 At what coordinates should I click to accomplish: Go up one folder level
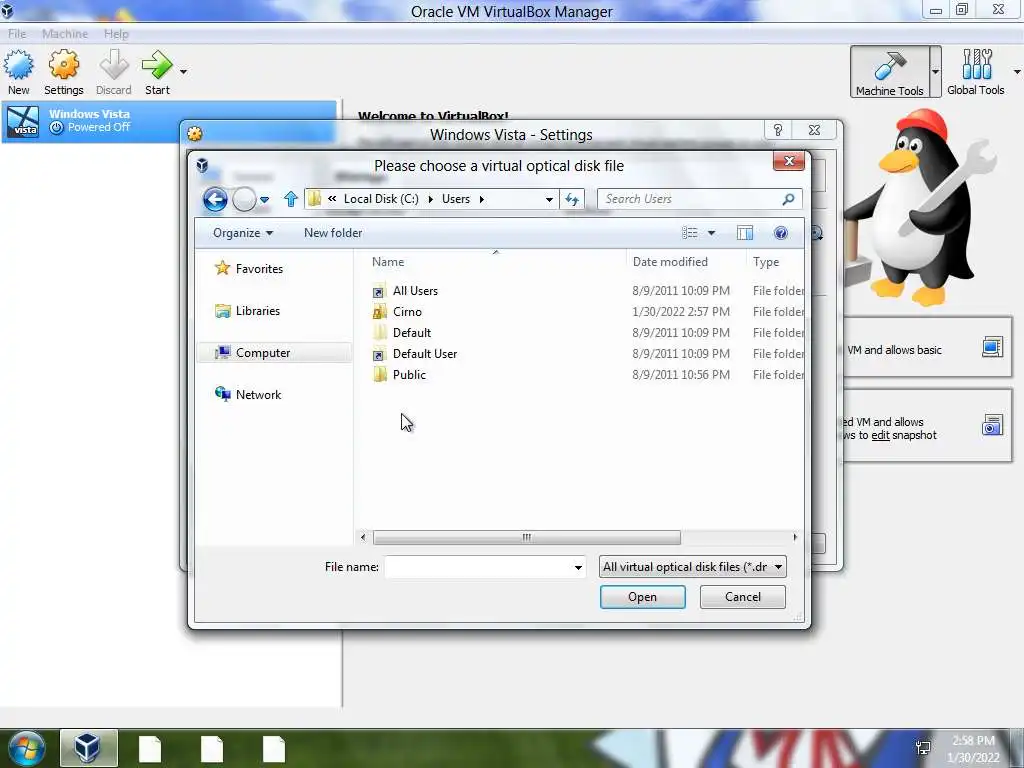291,199
